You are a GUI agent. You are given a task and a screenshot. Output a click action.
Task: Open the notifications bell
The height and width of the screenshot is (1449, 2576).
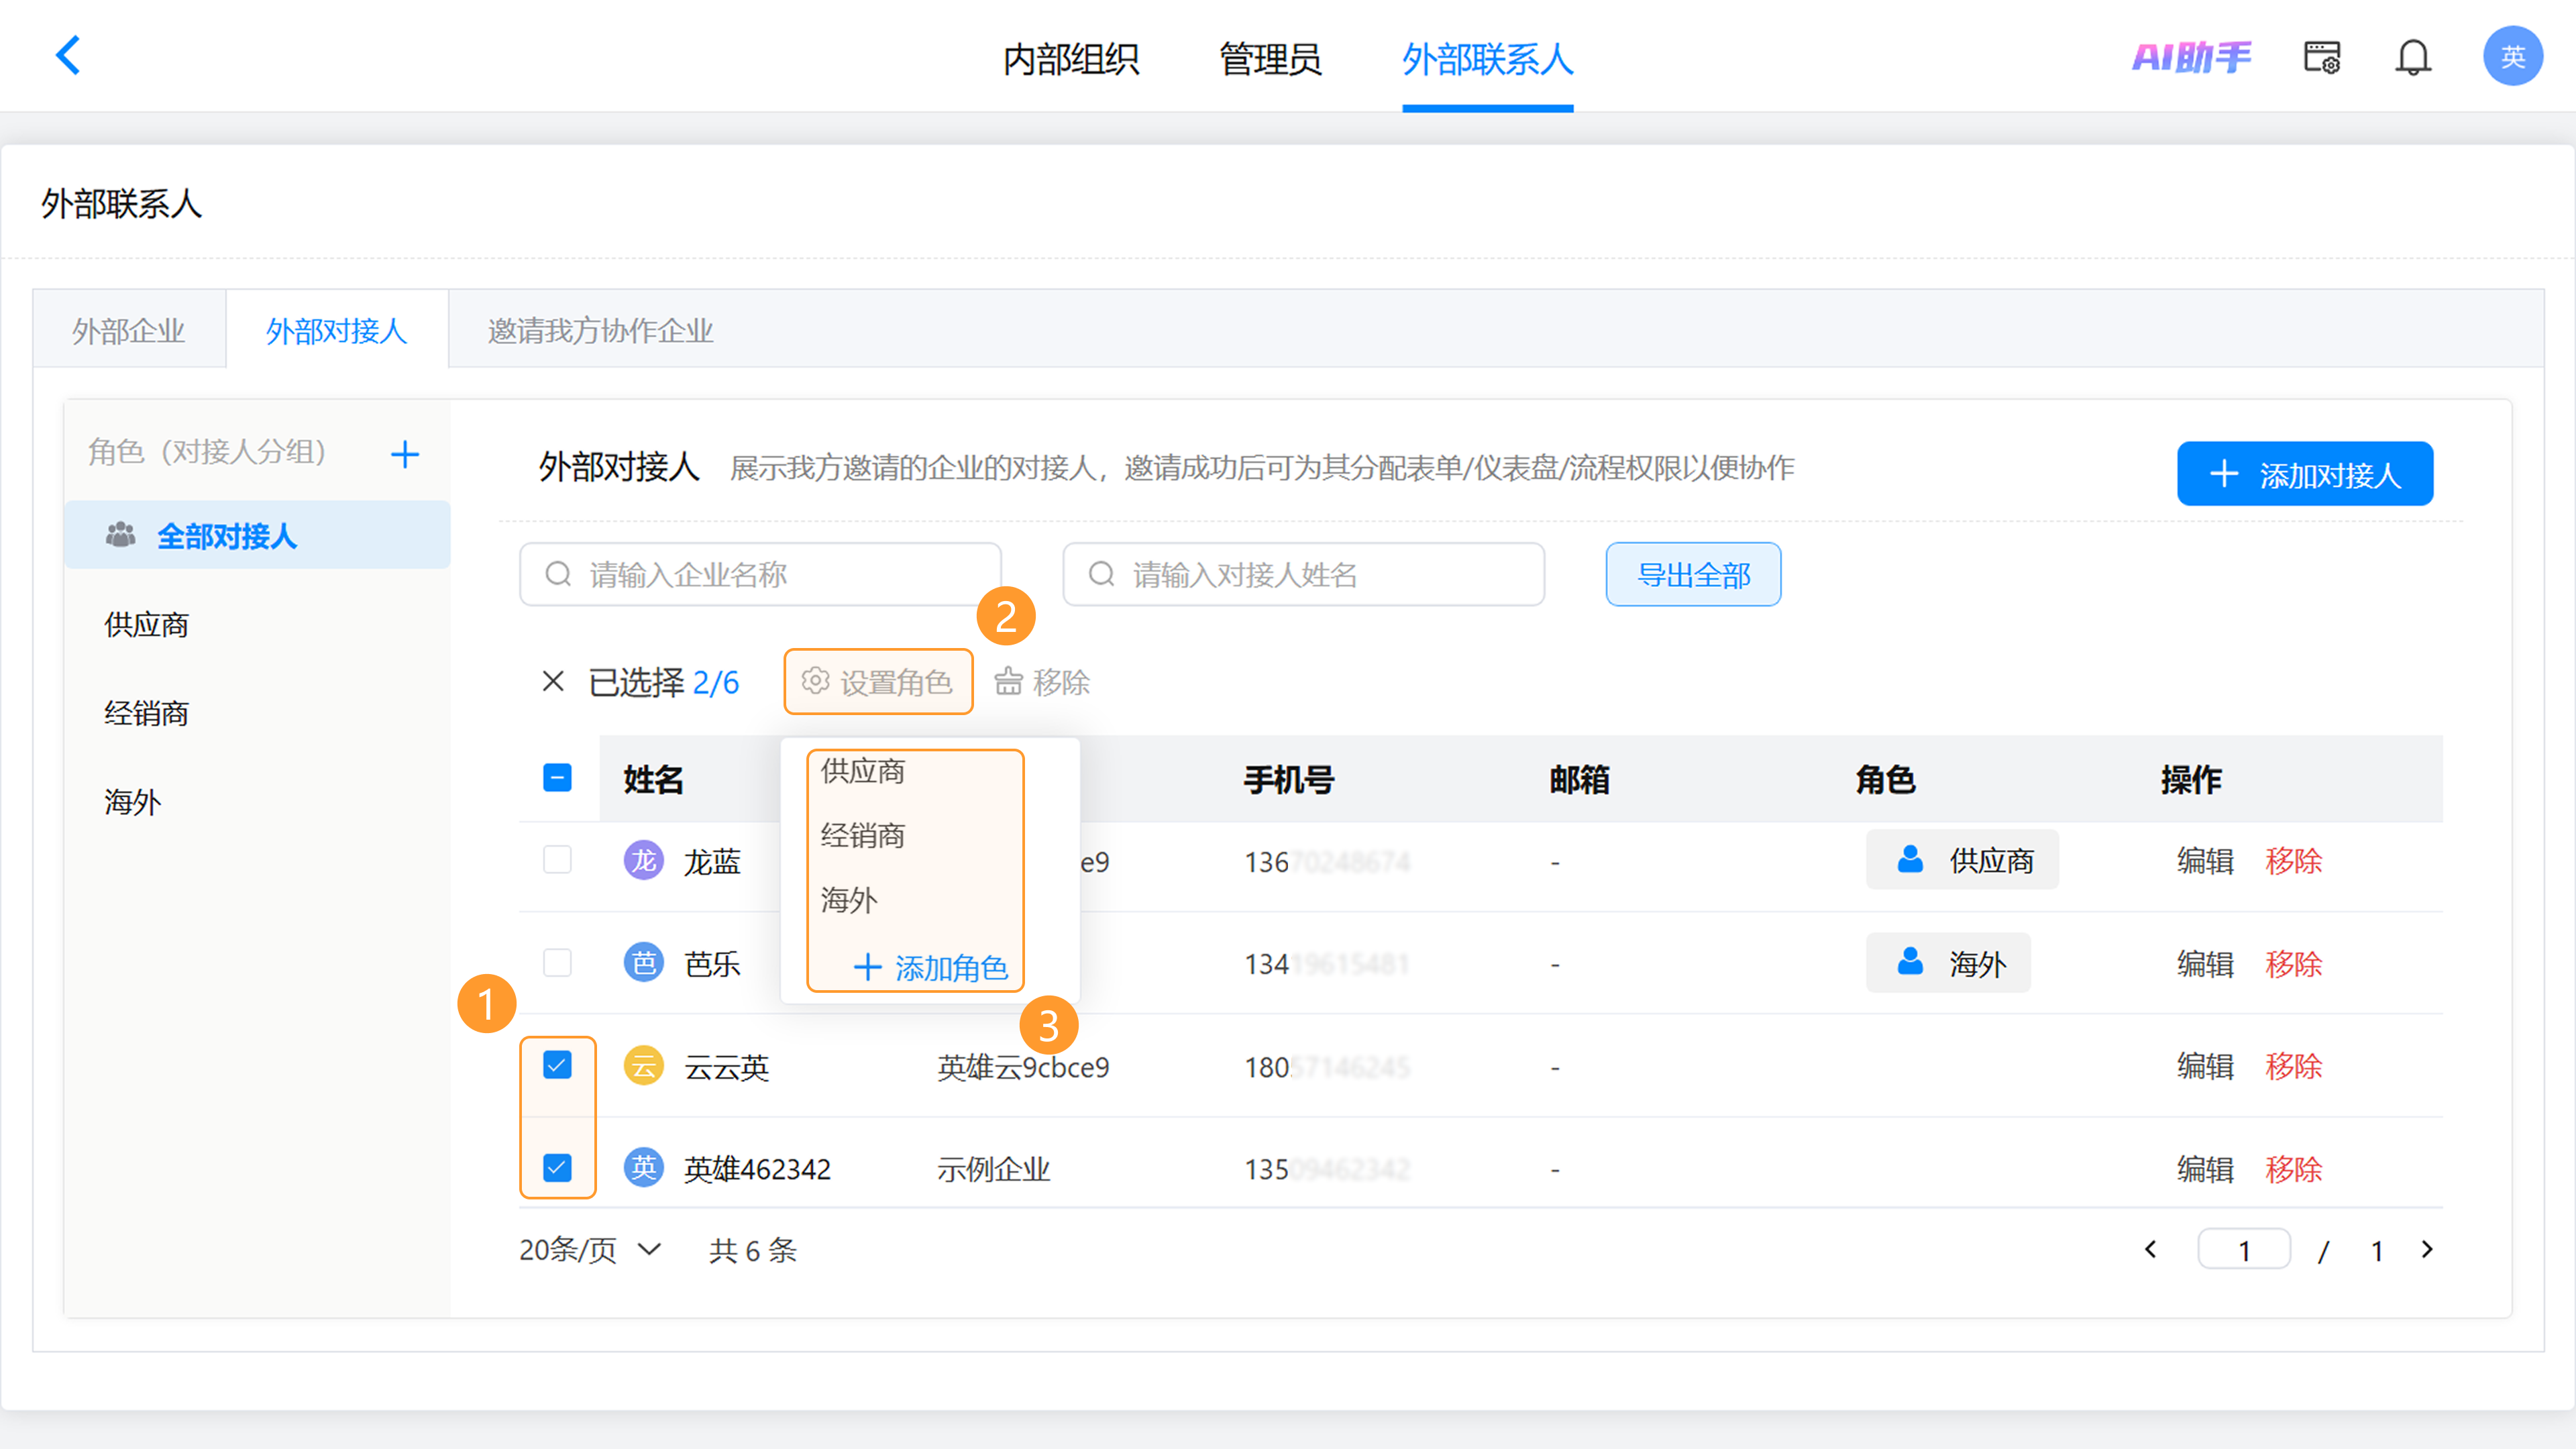pos(2412,58)
